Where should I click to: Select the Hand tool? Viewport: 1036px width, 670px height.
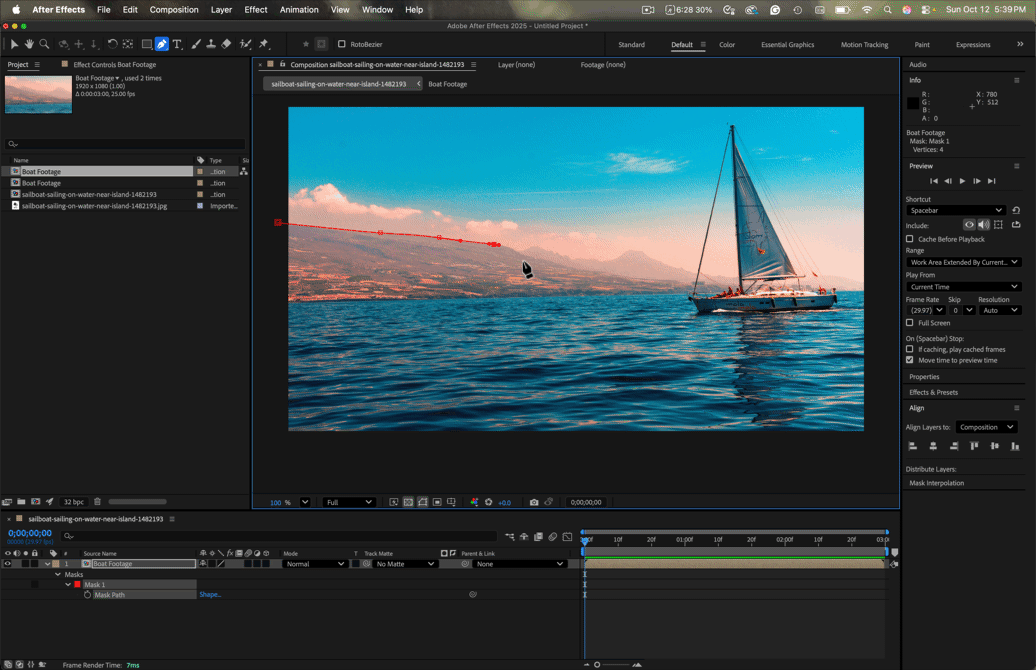tap(29, 44)
